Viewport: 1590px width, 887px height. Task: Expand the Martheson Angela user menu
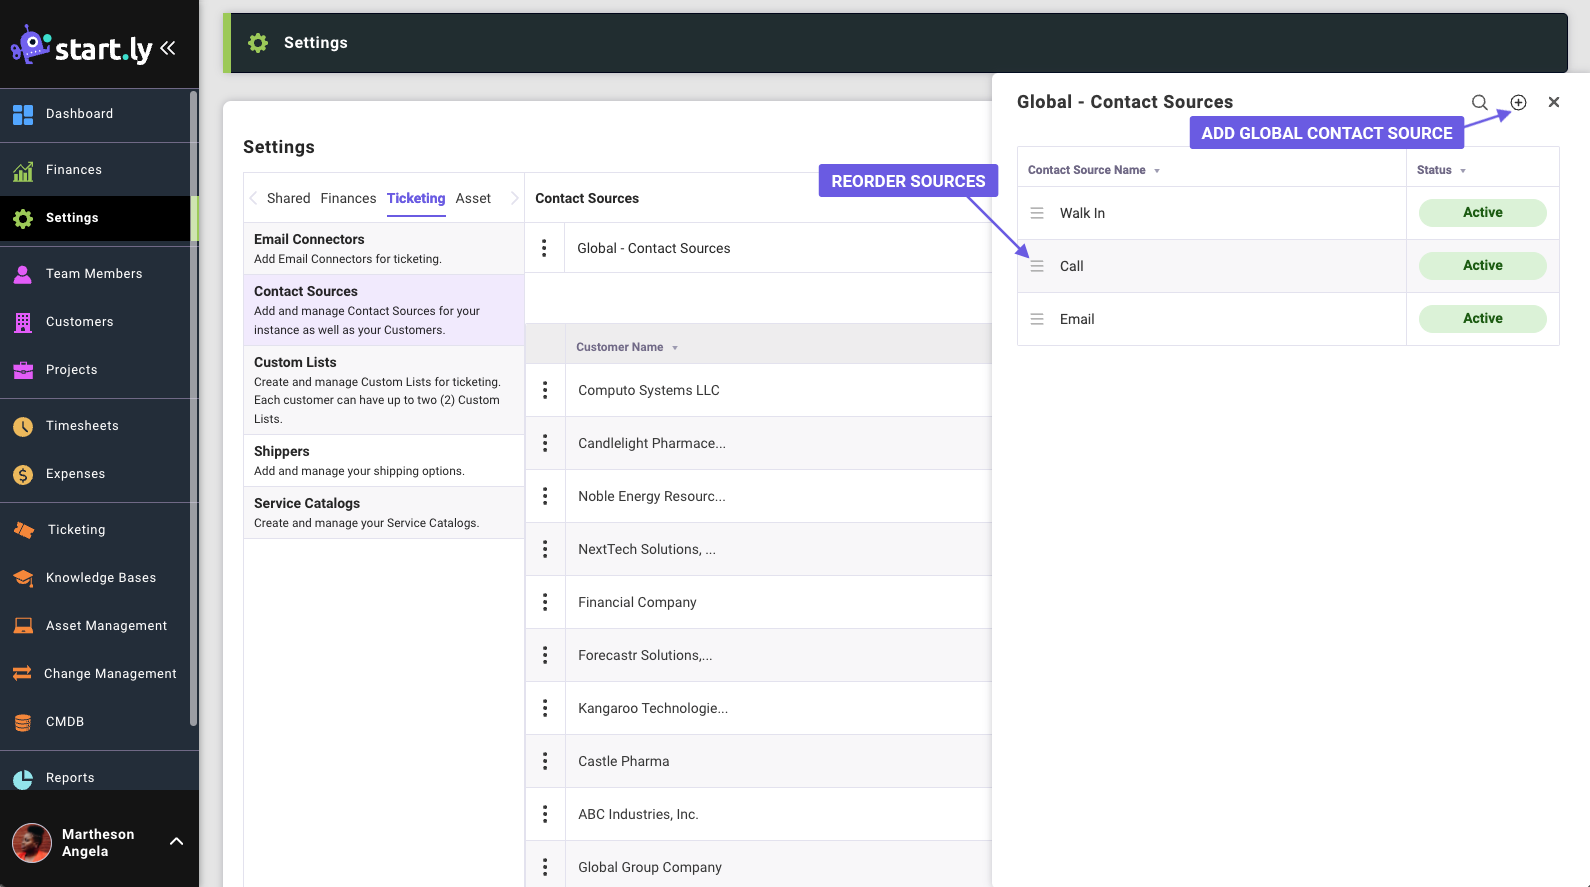(176, 842)
